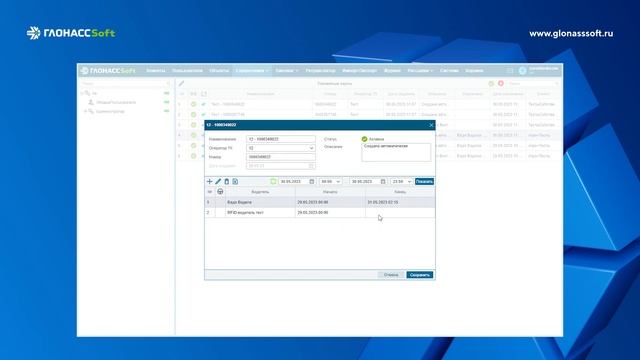
Task: Click green status icon in first background table row
Action: click(x=193, y=104)
